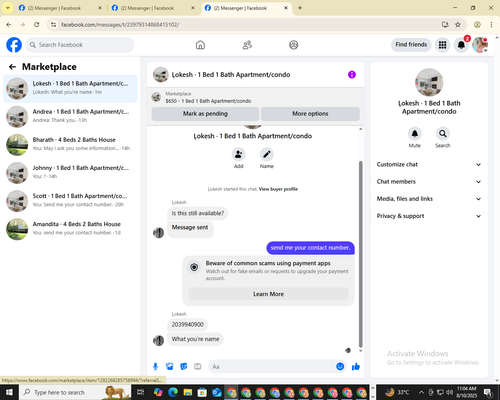Open the Facebook menu grid icon
This screenshot has width=500, height=400.
(442, 45)
